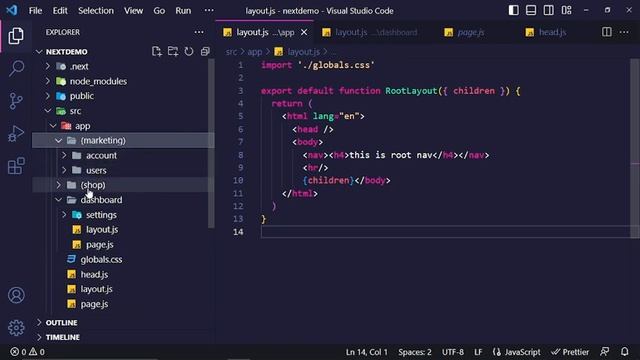640x360 pixels.
Task: Show errors and warnings count
Action: coord(27,351)
